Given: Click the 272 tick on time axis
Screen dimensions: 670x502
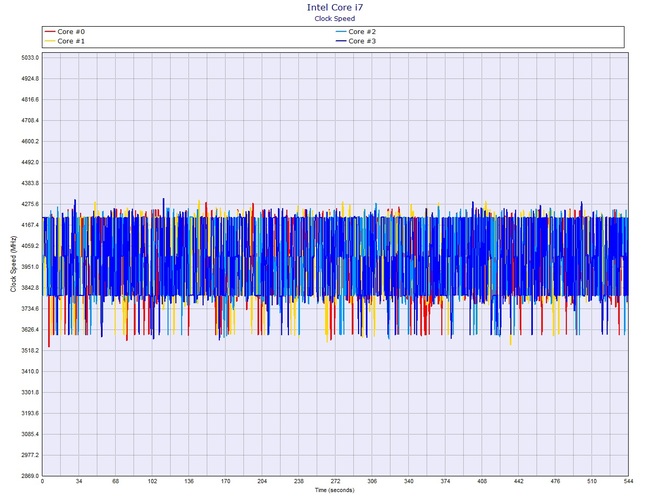Looking at the screenshot, I should click(335, 481).
